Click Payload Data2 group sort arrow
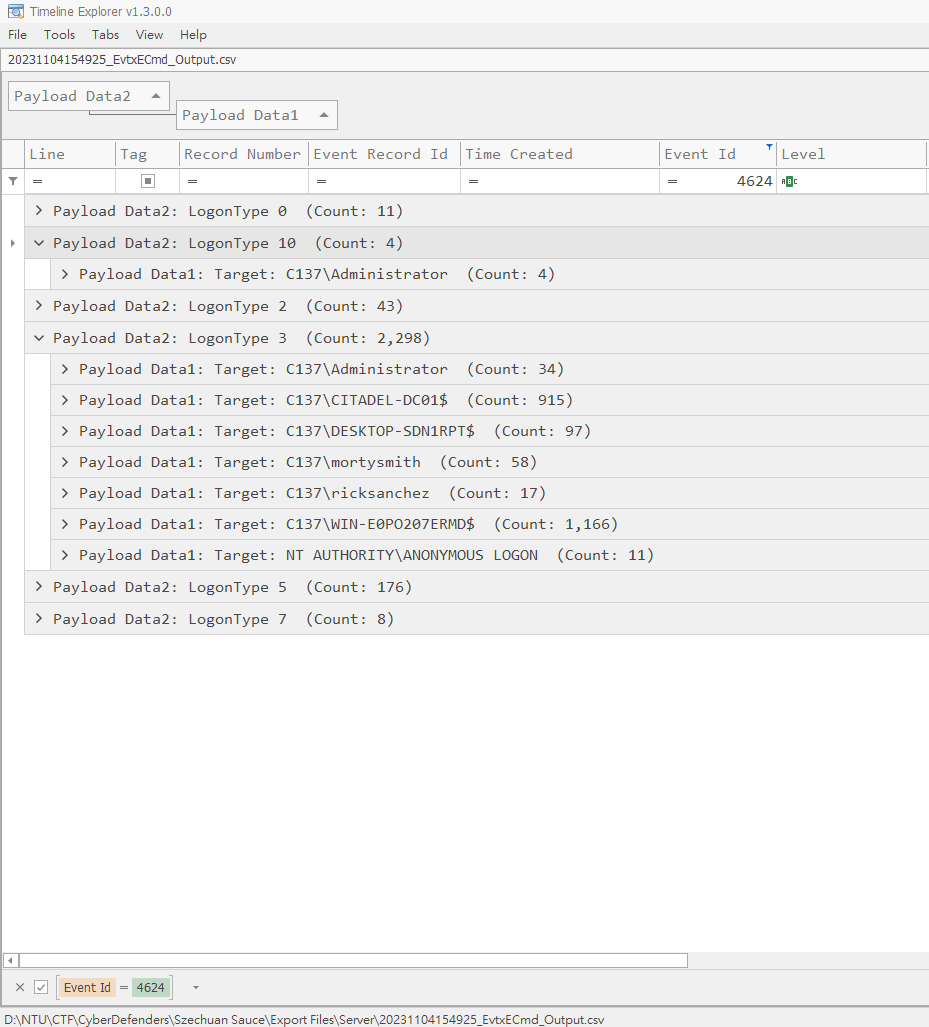This screenshot has height=1027, width=929. [156, 96]
